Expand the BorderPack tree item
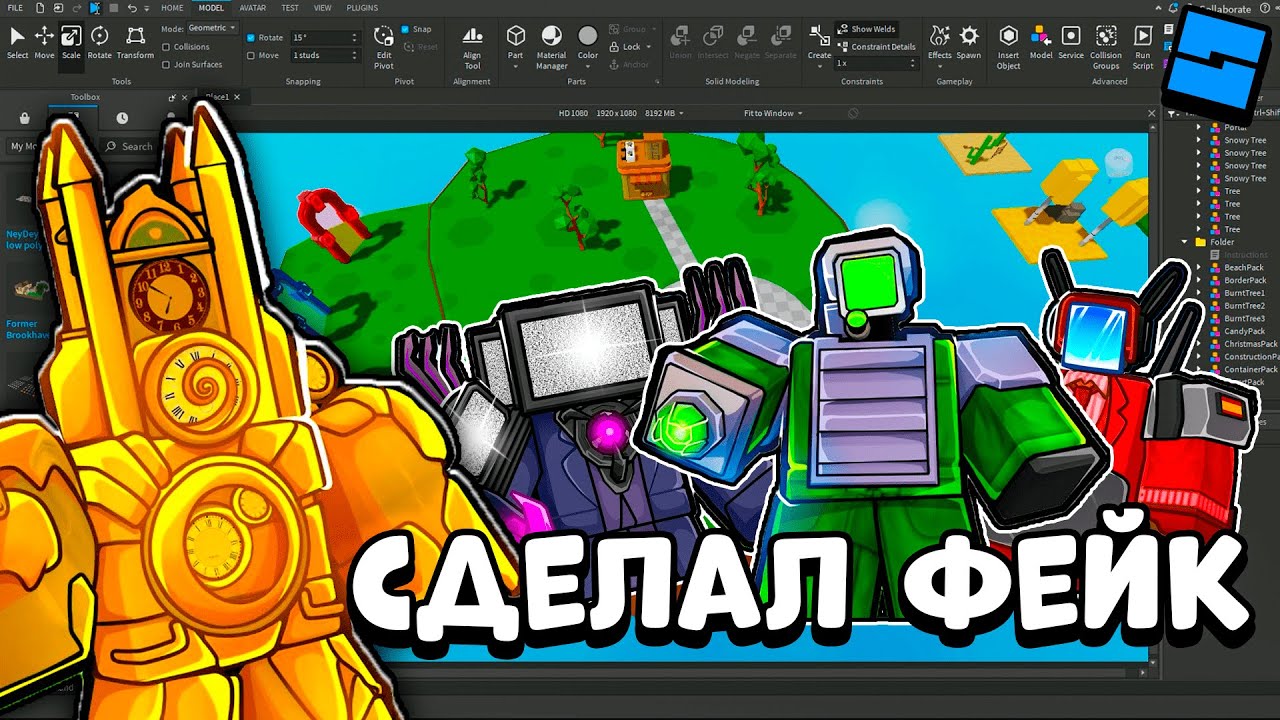 click(1199, 280)
